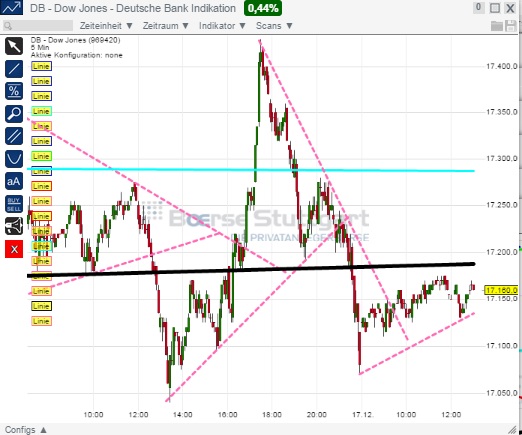
Task: Pick the magnifier zoom tool
Action: pos(14,114)
